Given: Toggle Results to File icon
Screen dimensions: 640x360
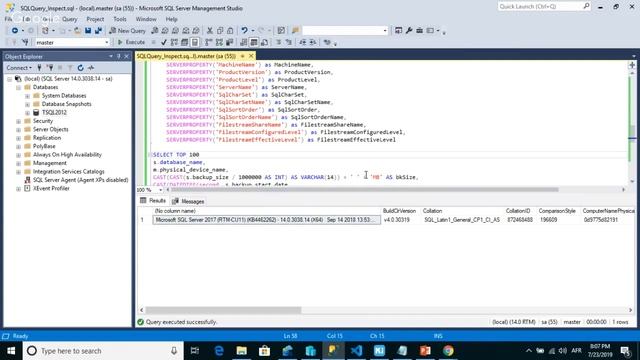Looking at the screenshot, I should pyautogui.click(x=264, y=42).
